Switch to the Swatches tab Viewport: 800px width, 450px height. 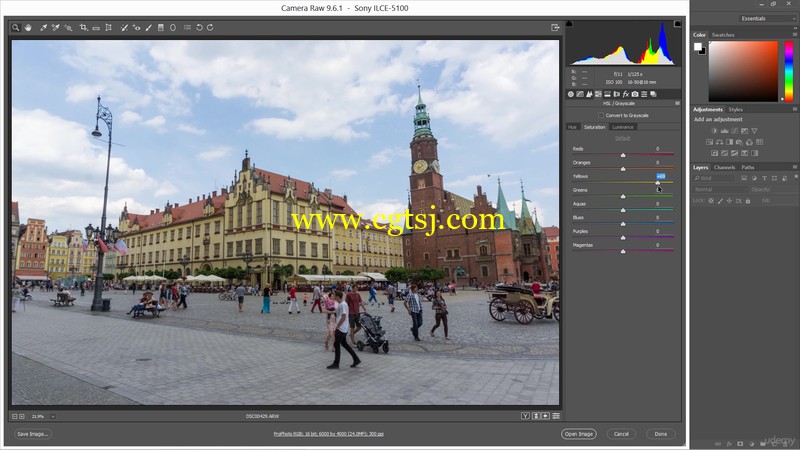pyautogui.click(x=723, y=35)
